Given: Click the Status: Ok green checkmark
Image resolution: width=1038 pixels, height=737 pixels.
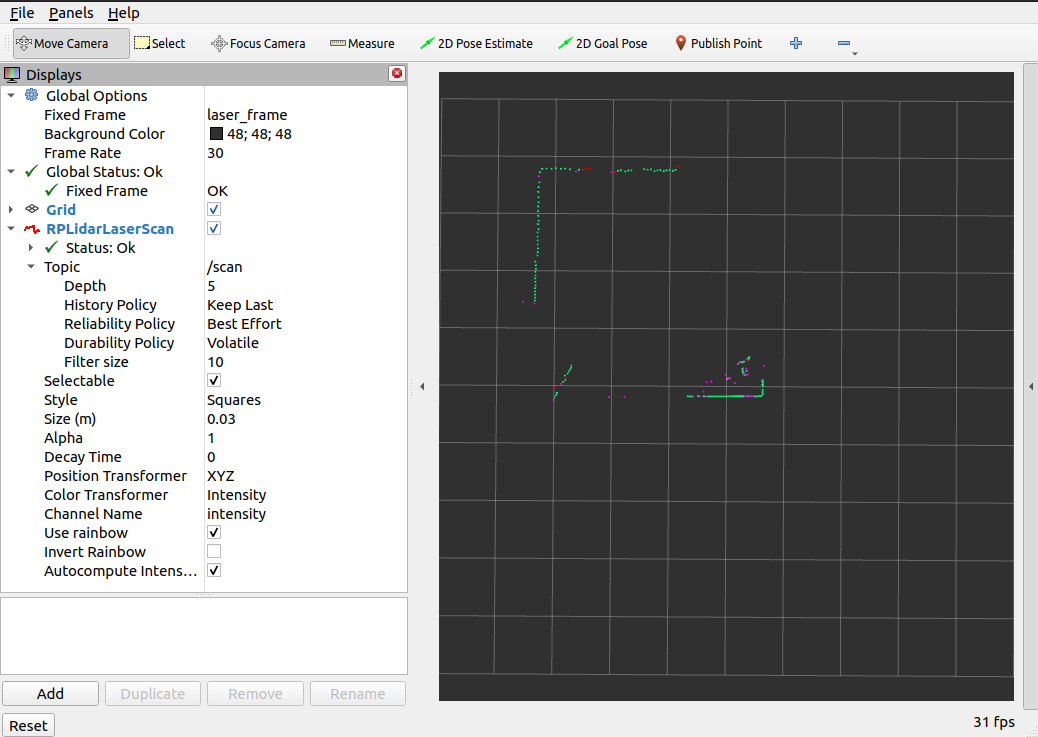Looking at the screenshot, I should [51, 248].
